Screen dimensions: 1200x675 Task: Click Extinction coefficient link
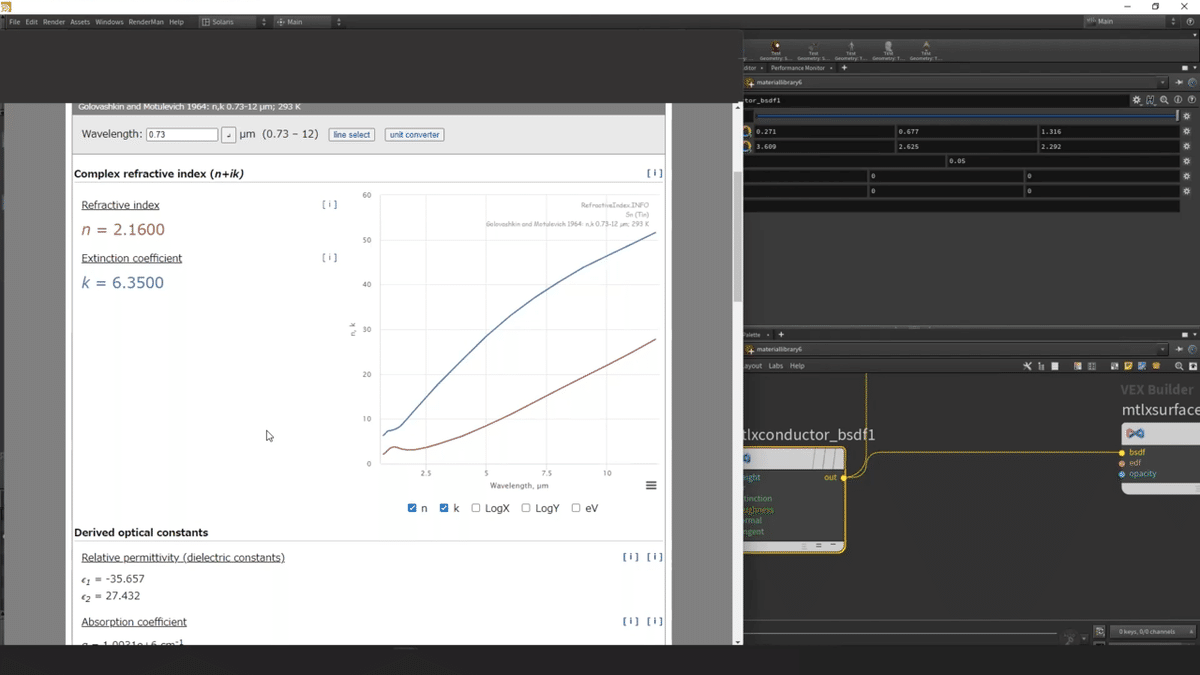click(132, 258)
